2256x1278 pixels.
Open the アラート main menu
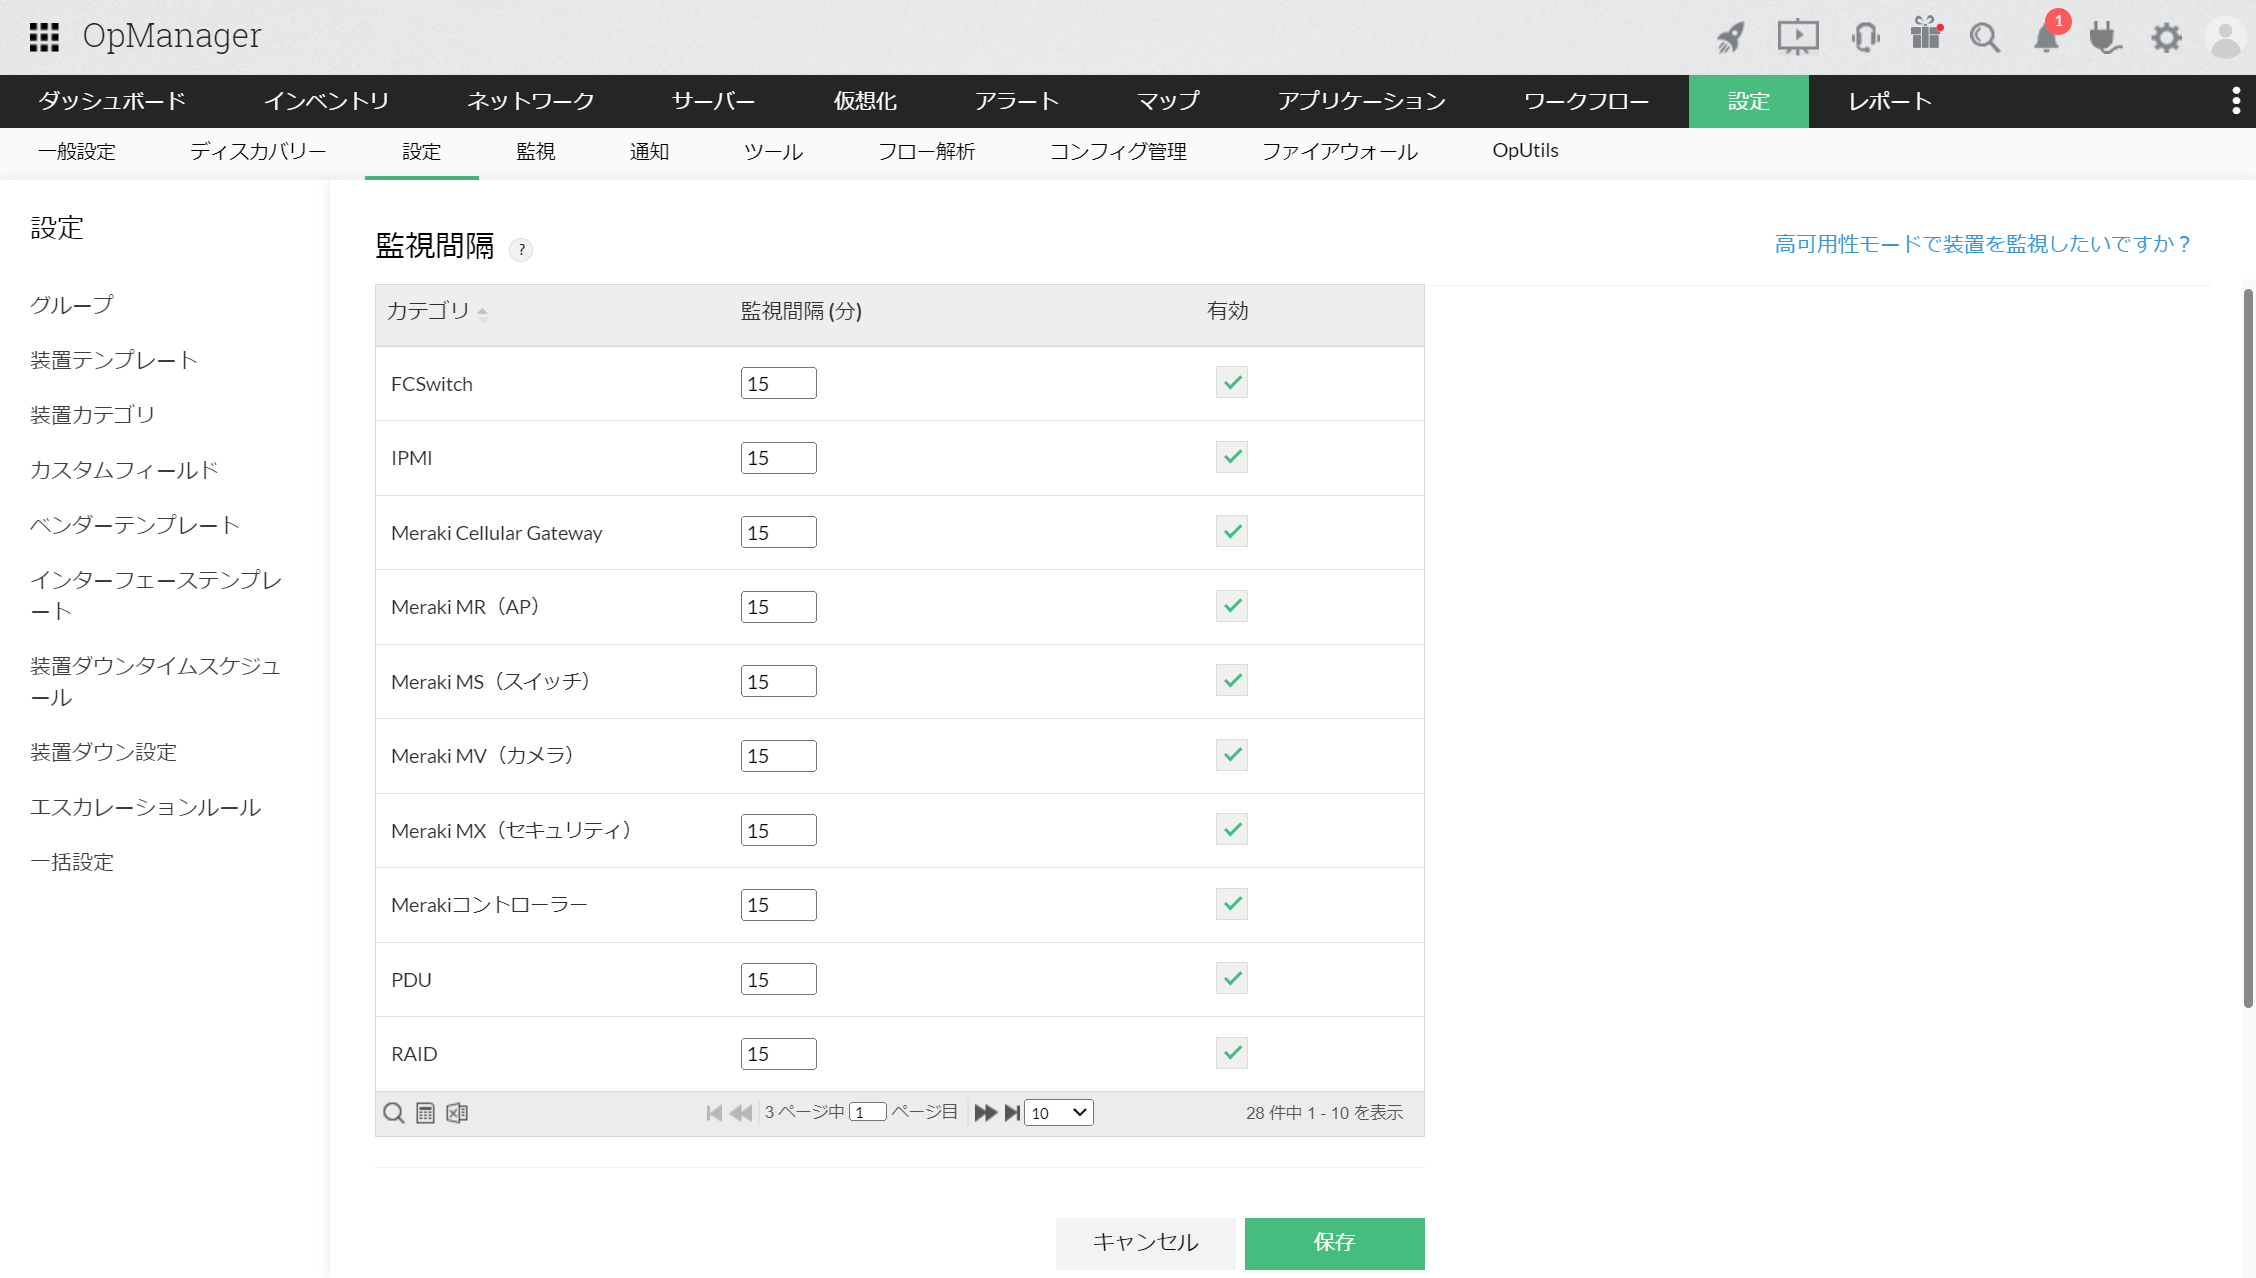[1016, 101]
